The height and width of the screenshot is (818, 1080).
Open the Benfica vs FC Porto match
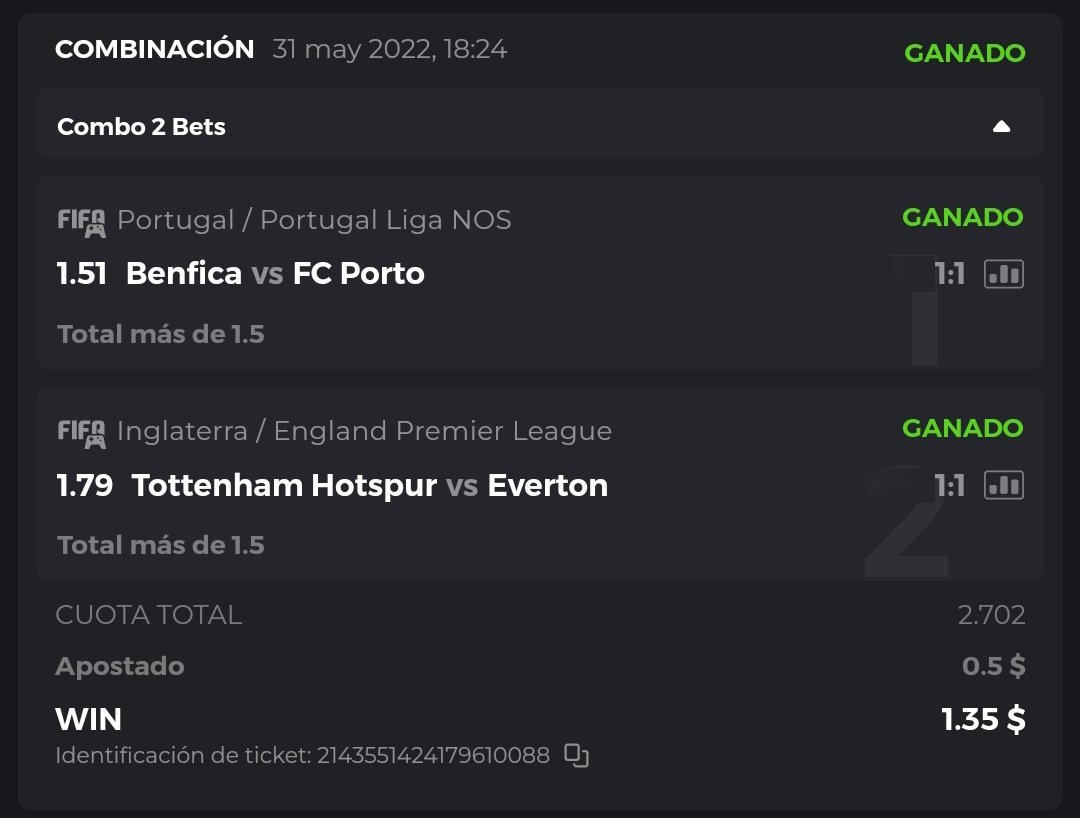(x=275, y=274)
